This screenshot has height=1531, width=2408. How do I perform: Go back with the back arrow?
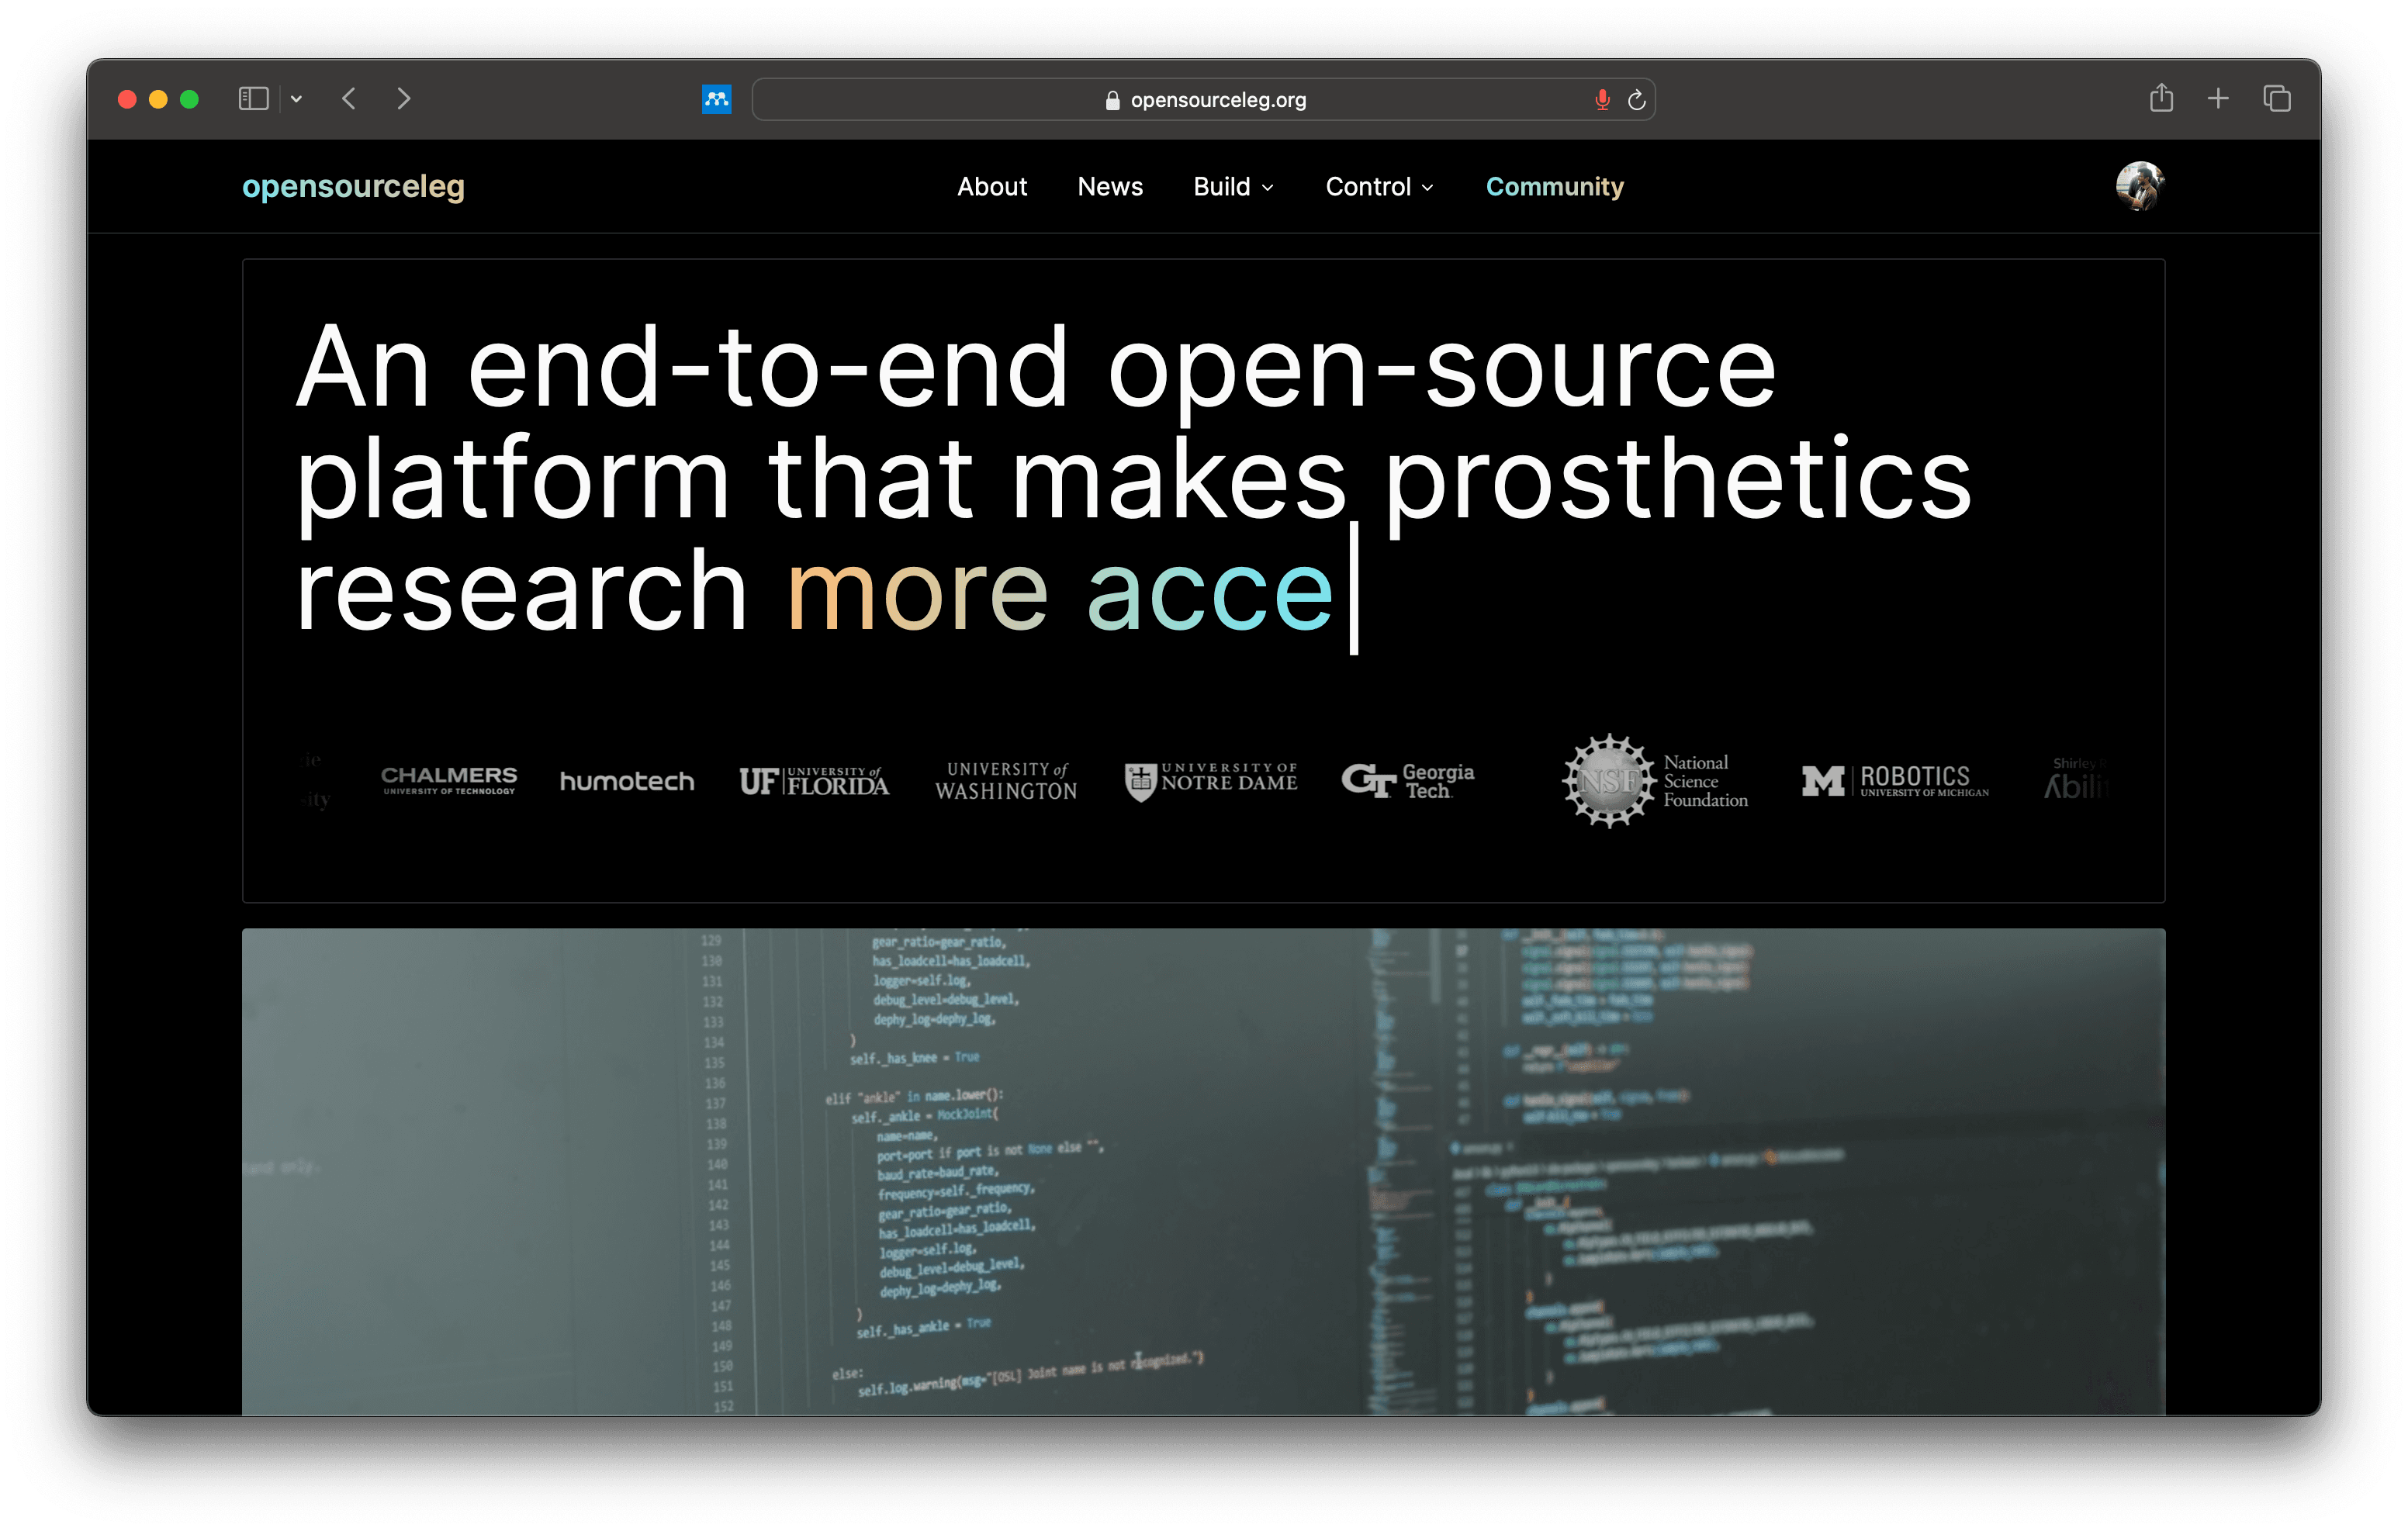click(x=349, y=99)
